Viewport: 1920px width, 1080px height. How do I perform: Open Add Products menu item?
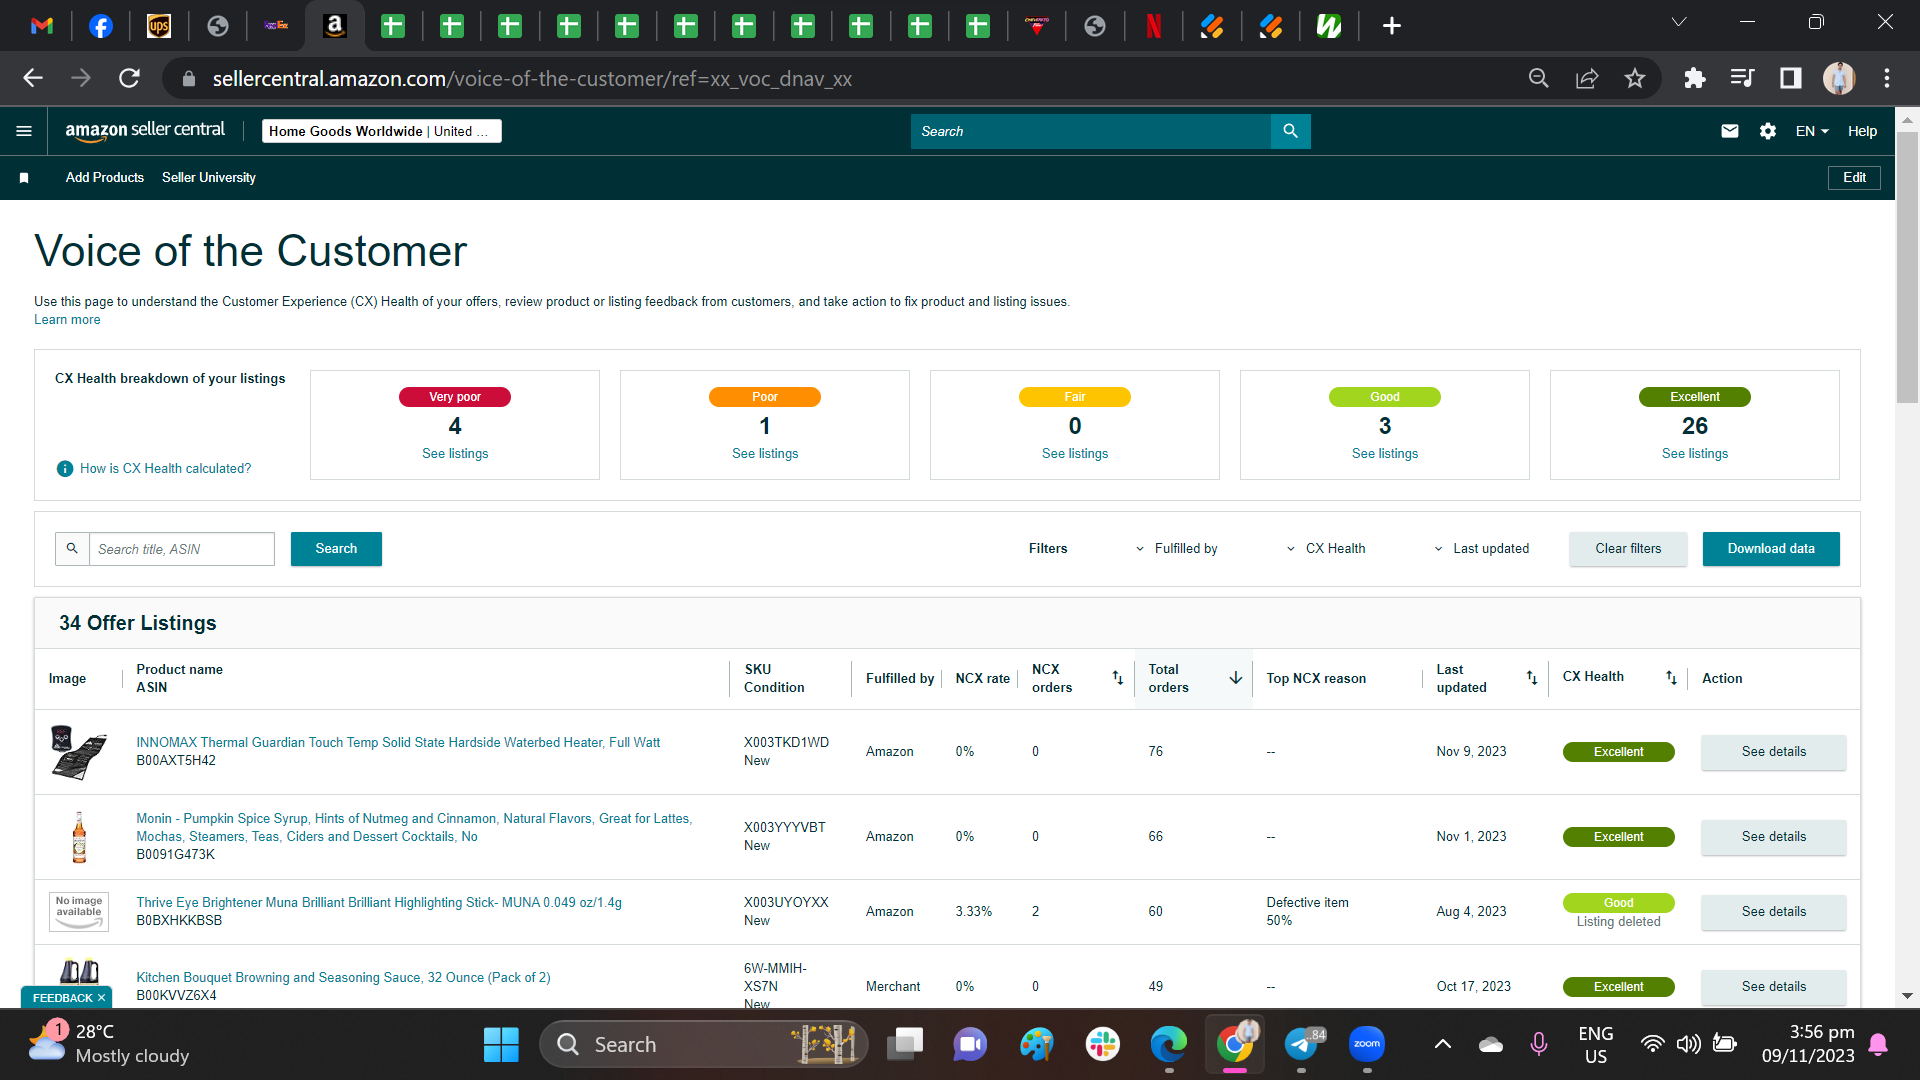click(105, 178)
